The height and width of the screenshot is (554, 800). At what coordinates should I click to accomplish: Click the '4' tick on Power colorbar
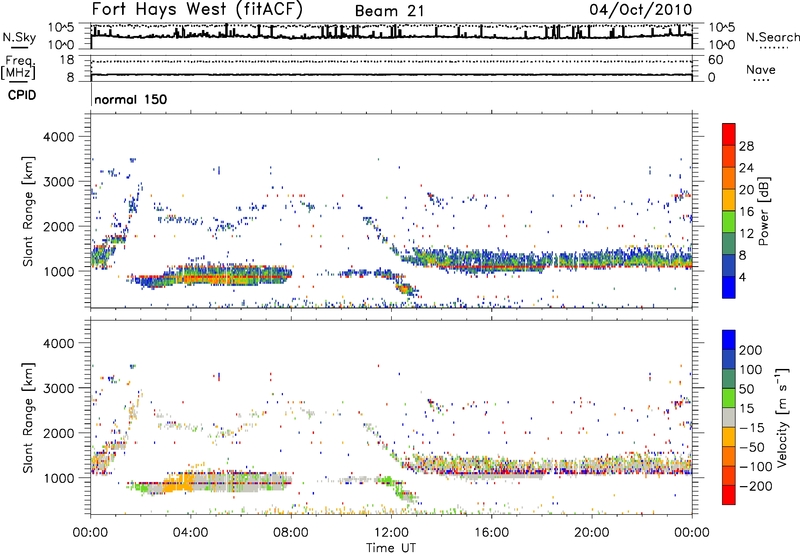point(742,277)
